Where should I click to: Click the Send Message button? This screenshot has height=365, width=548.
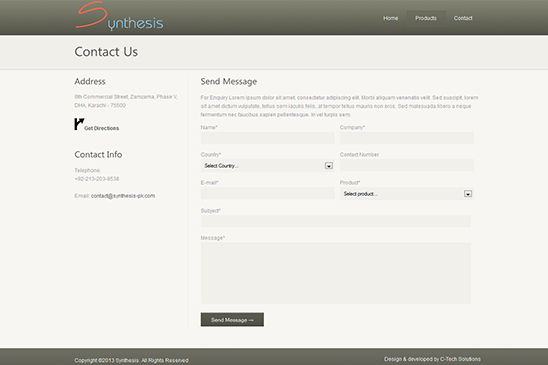click(x=232, y=320)
